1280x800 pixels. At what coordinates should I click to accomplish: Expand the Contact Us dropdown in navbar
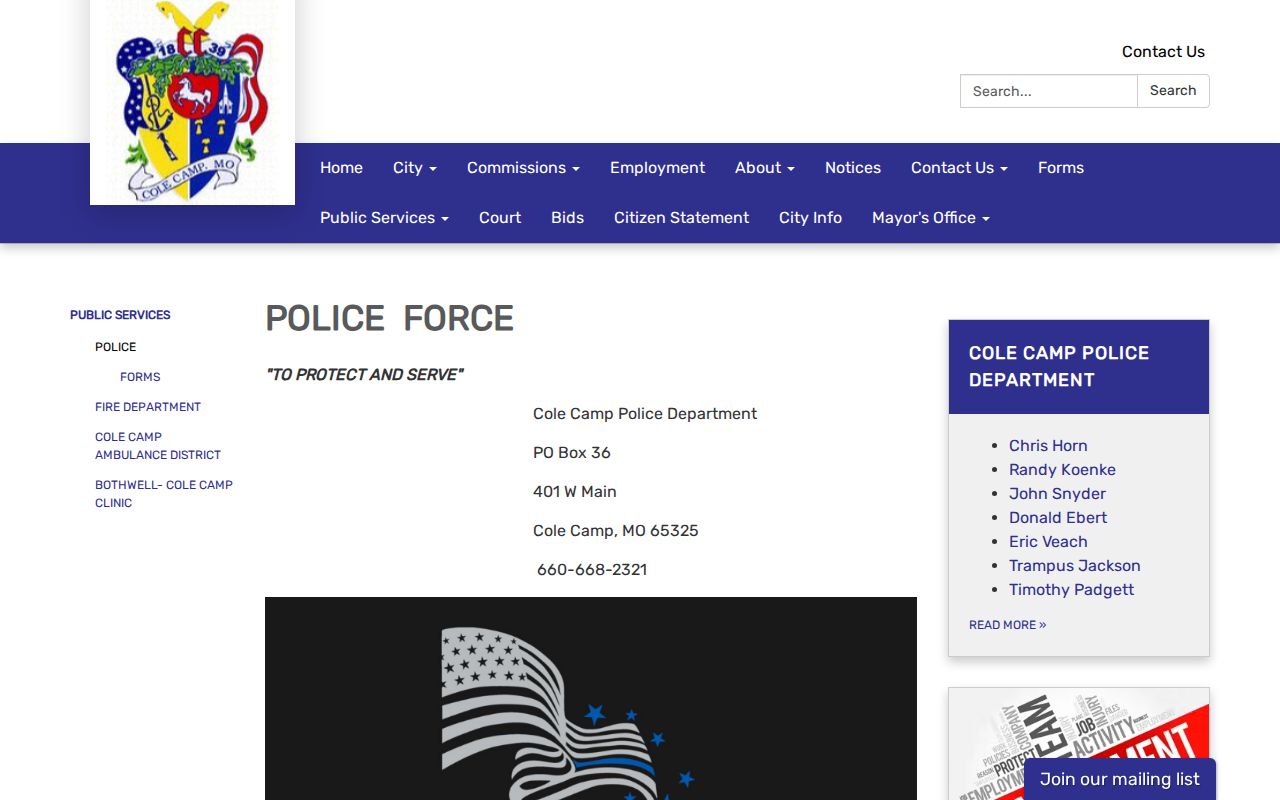pos(959,168)
